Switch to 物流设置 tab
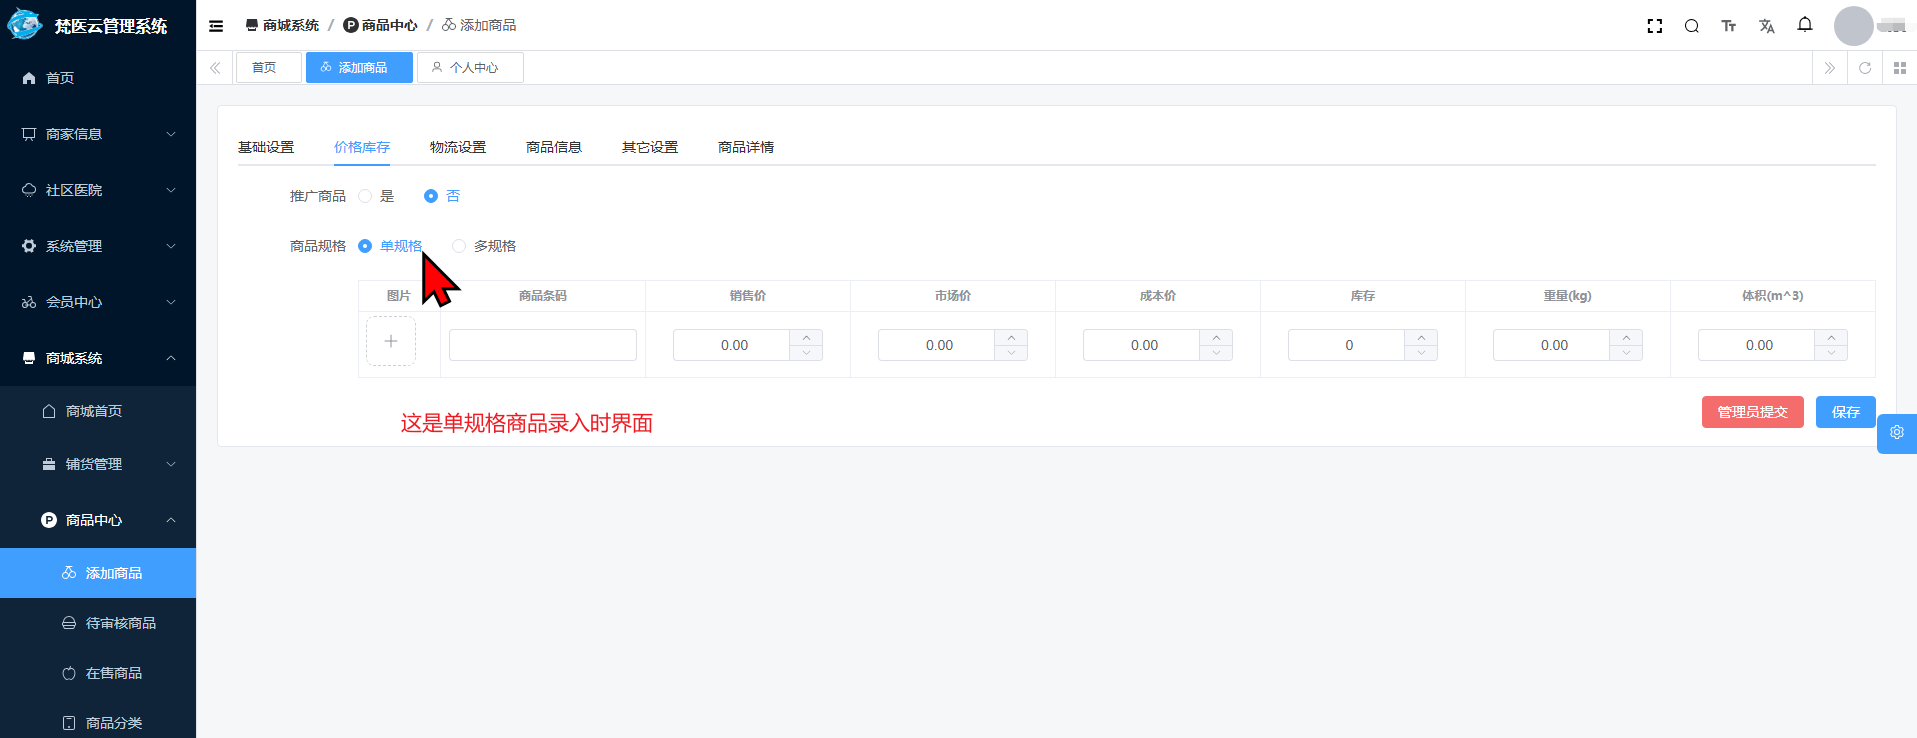 click(458, 147)
